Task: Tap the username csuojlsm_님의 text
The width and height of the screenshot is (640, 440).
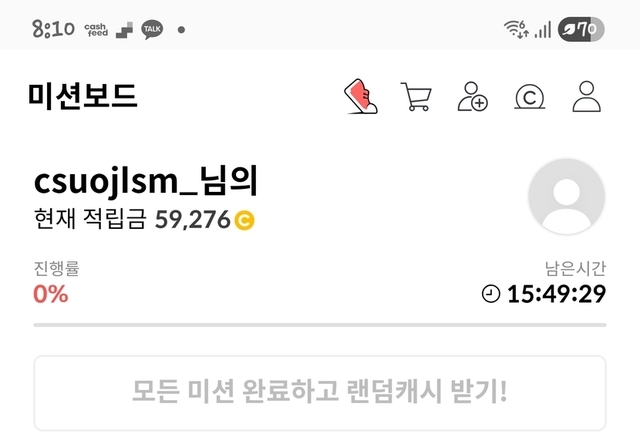Action: click(146, 181)
